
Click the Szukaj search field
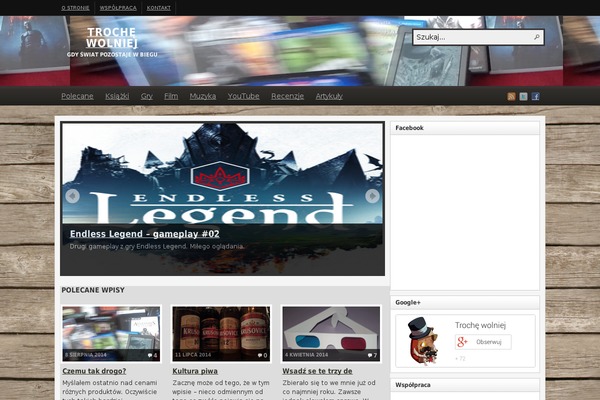(478, 37)
